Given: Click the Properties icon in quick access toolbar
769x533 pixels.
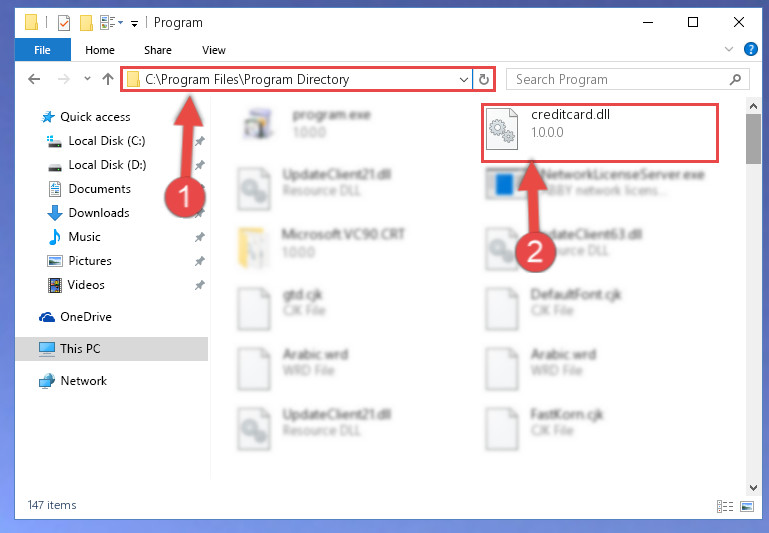Looking at the screenshot, I should pyautogui.click(x=64, y=23).
